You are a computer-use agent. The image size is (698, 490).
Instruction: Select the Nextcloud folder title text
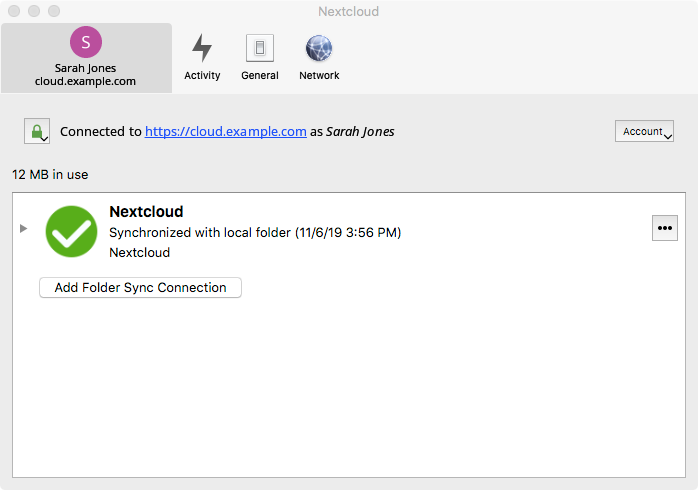click(146, 212)
